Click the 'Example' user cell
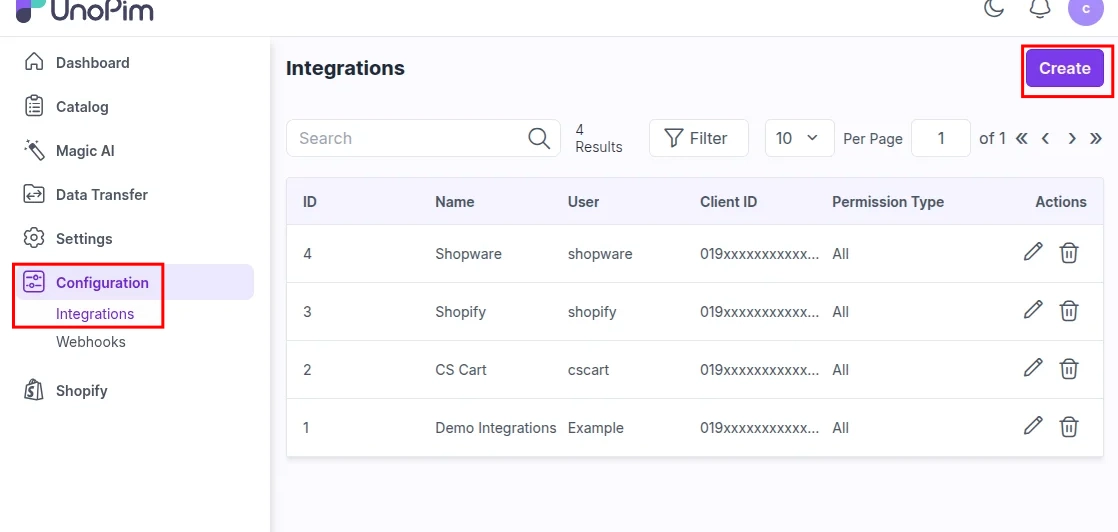1118x532 pixels. coord(595,428)
